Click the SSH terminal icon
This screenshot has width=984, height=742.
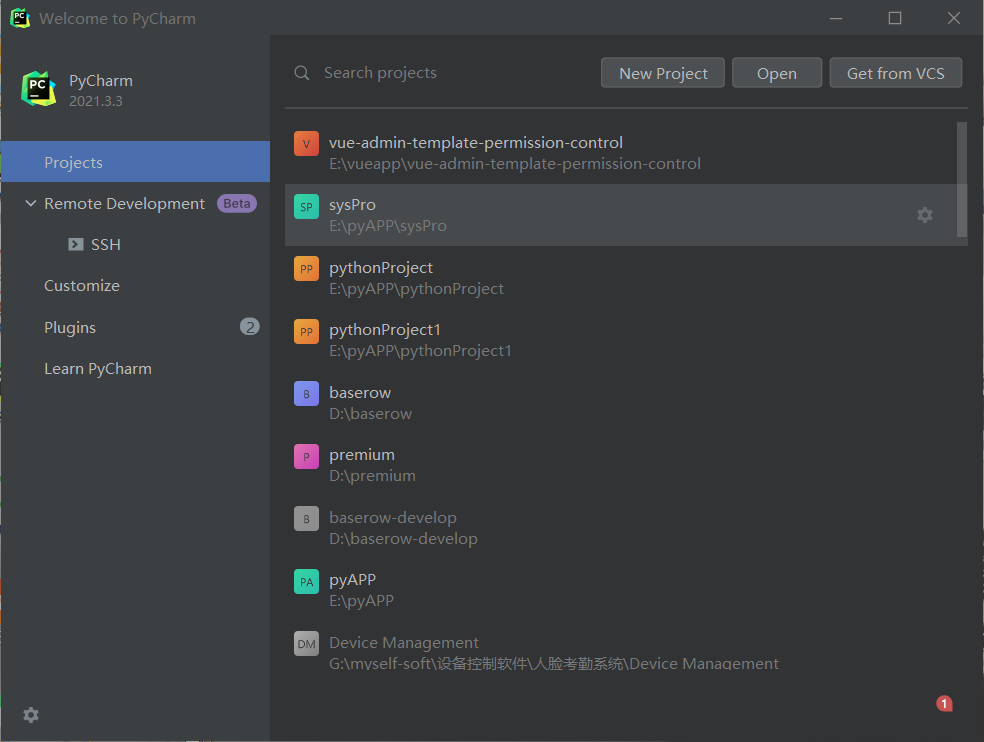(x=76, y=244)
